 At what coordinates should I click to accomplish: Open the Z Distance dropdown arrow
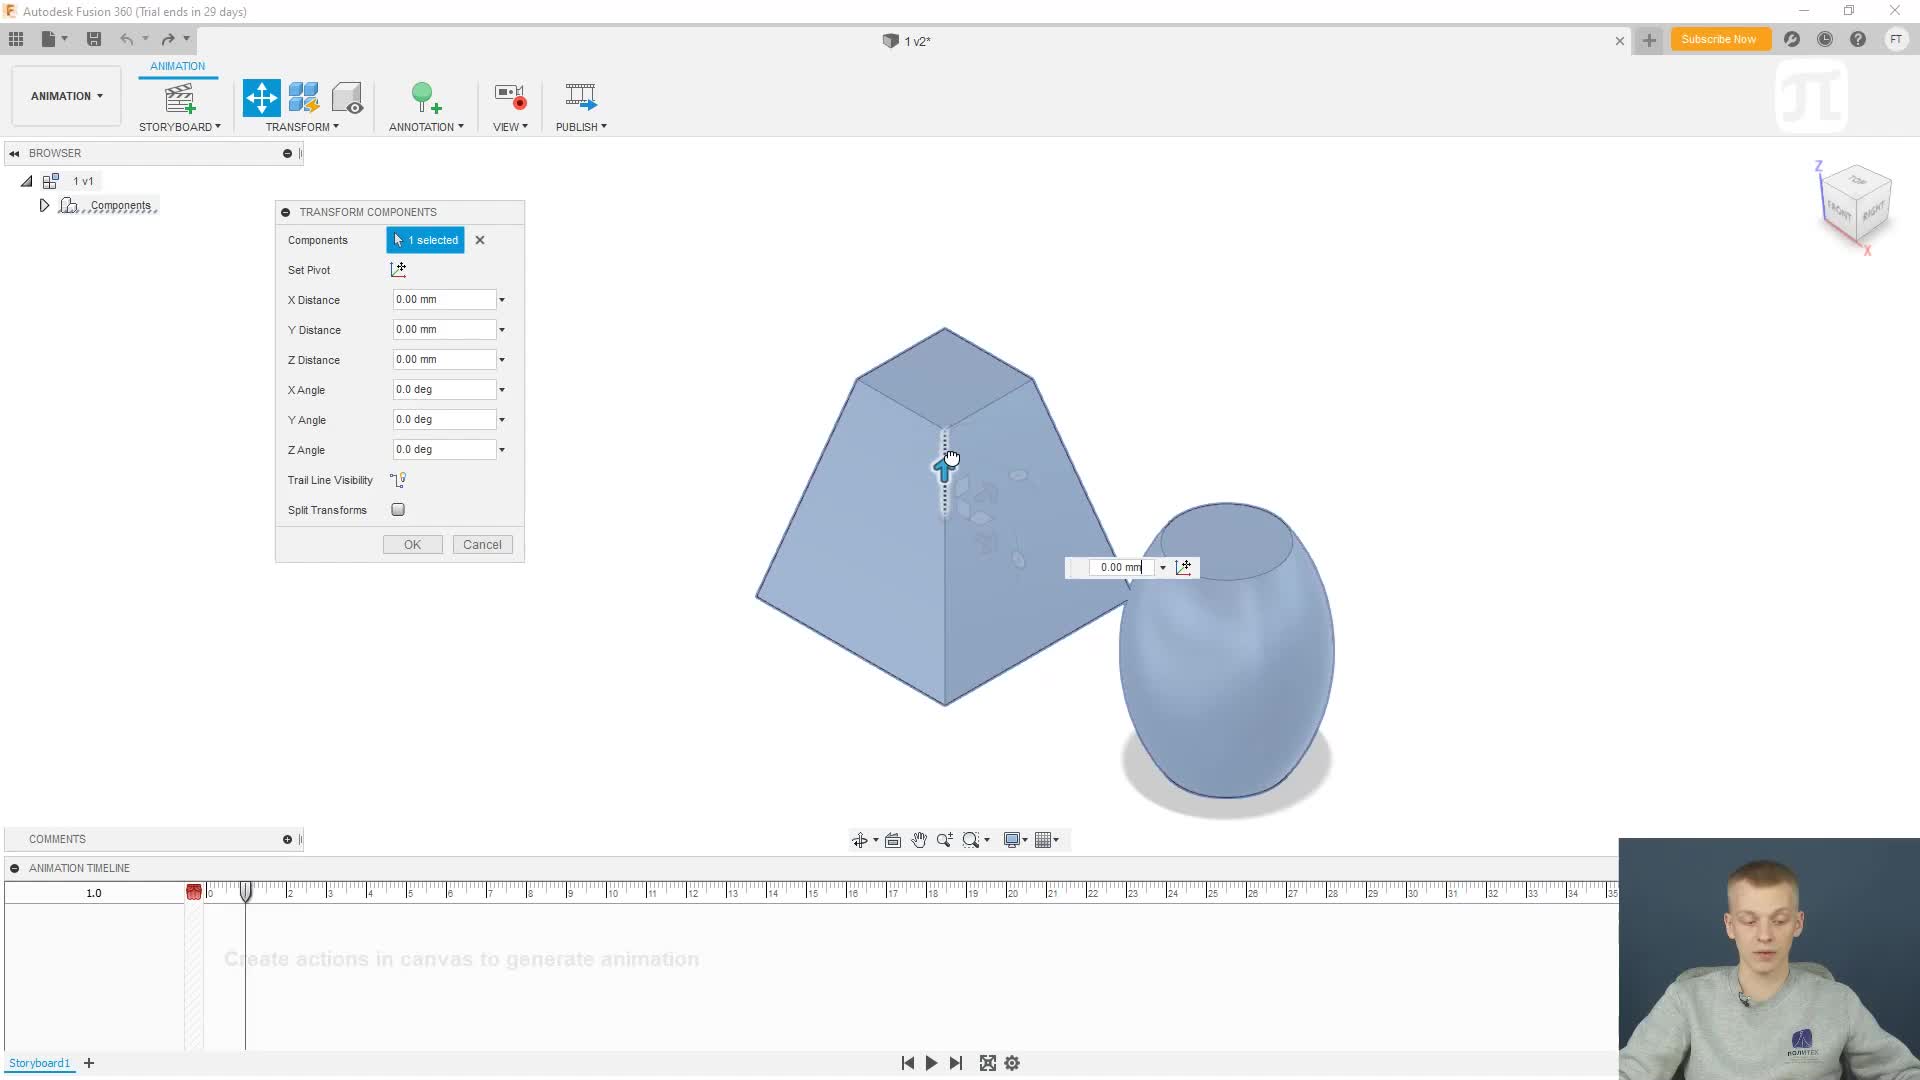click(502, 360)
